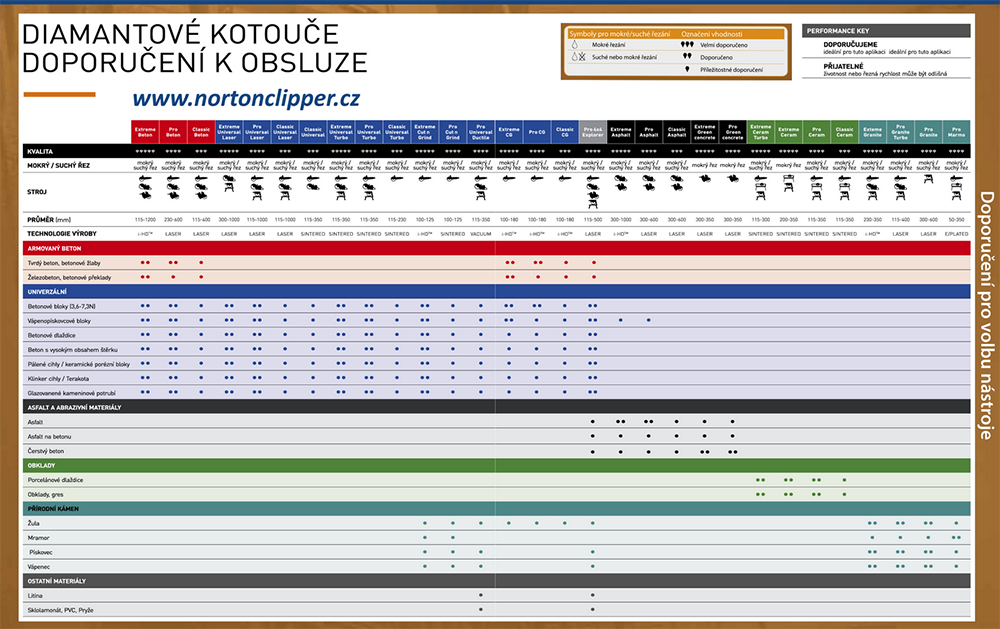Screen dimensions: 1000x629
Task: Click the Asfalt na betonu row label
Action: point(49,436)
